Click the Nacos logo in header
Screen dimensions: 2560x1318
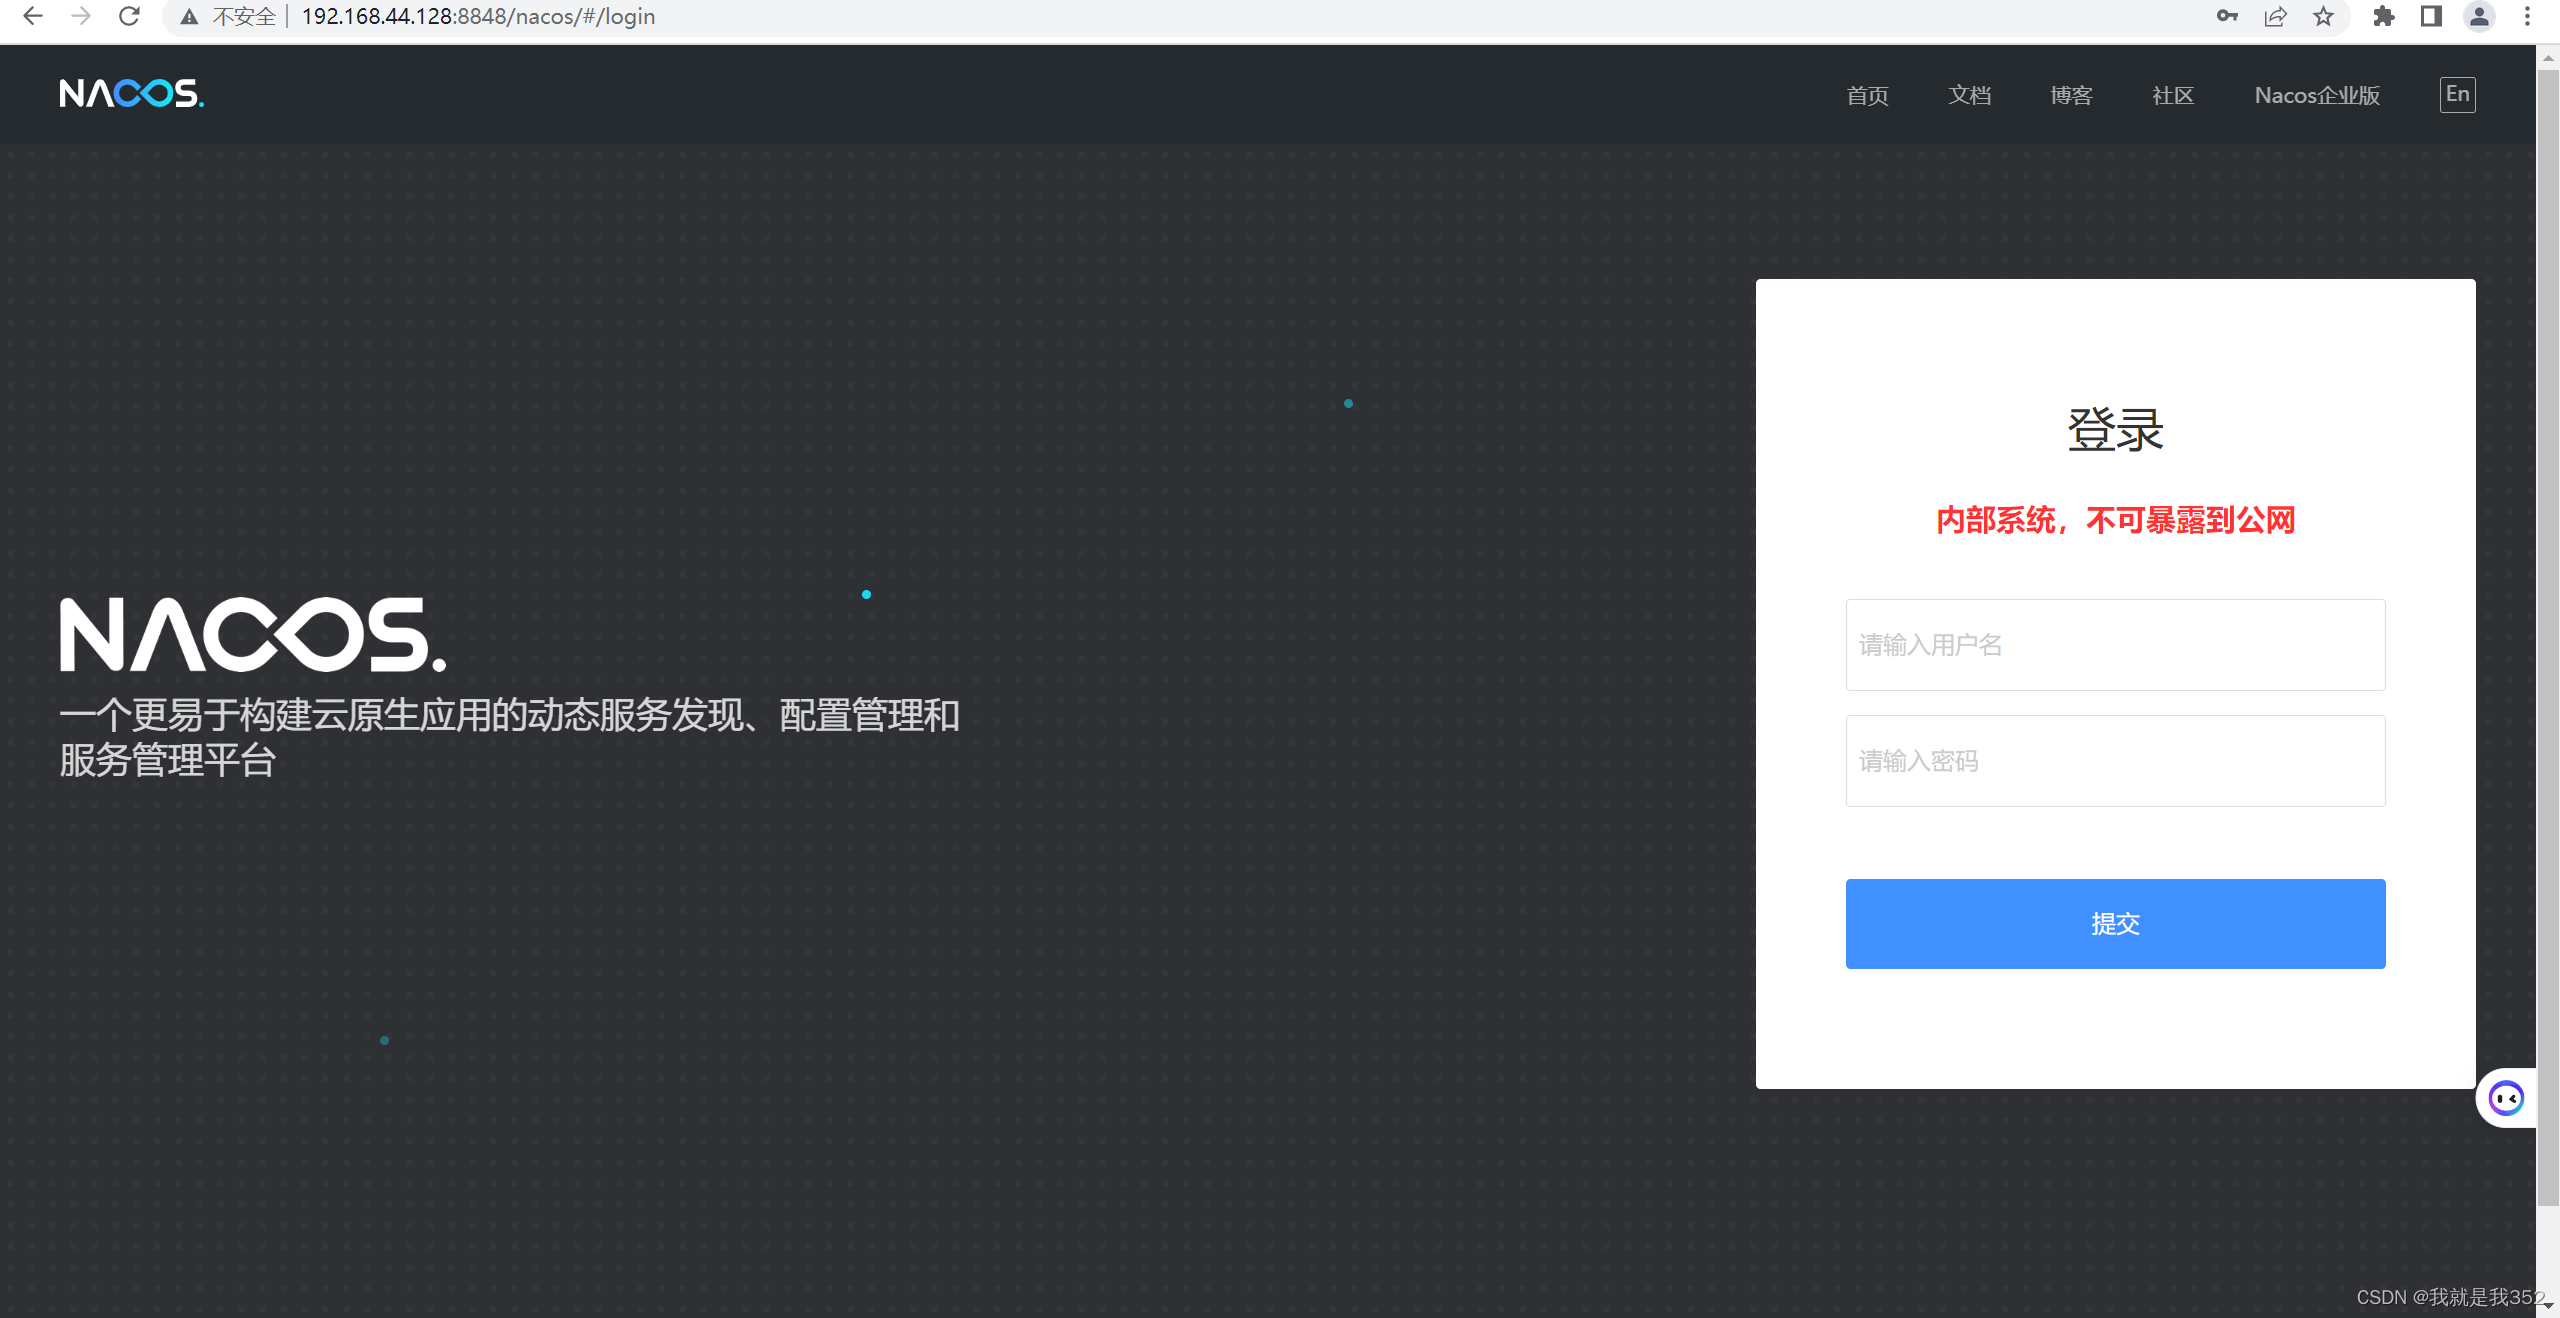coord(131,94)
